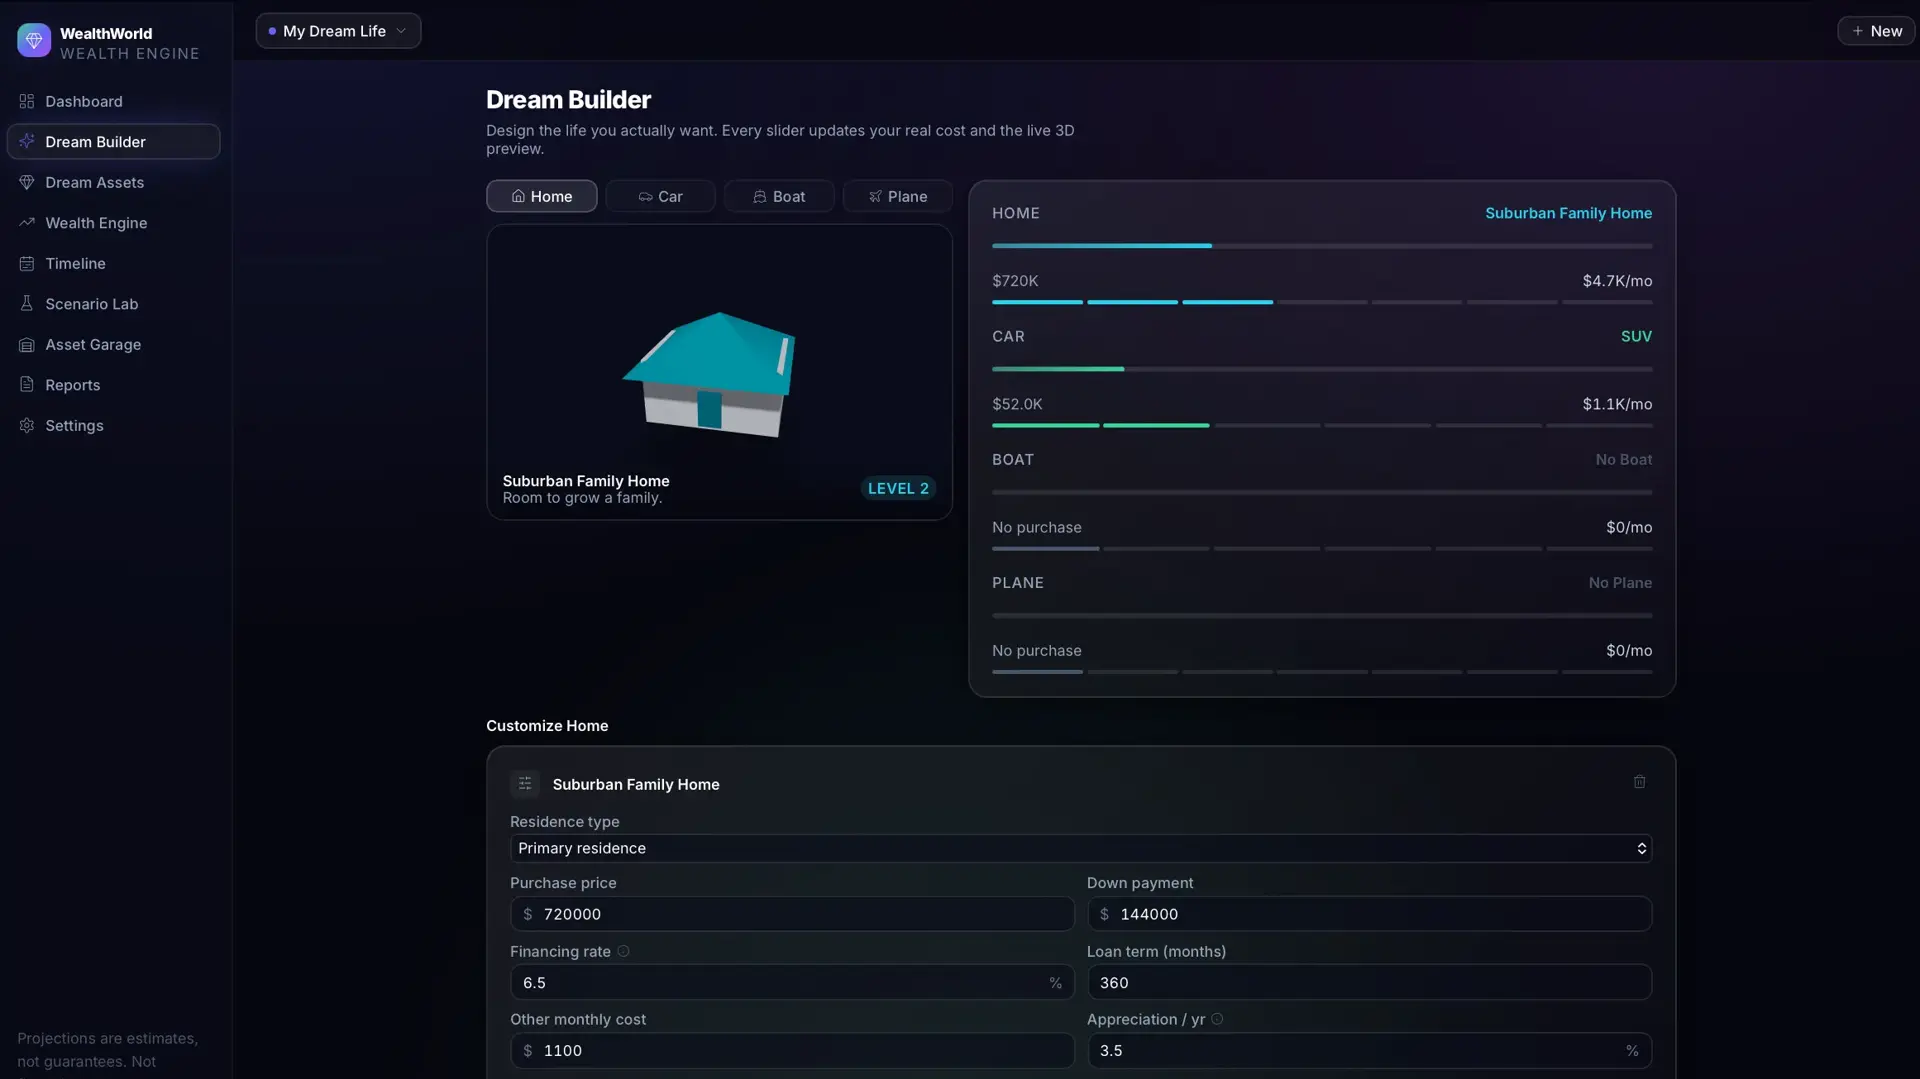The image size is (1920, 1079).
Task: Adjust the HOME level slider
Action: 1321,245
